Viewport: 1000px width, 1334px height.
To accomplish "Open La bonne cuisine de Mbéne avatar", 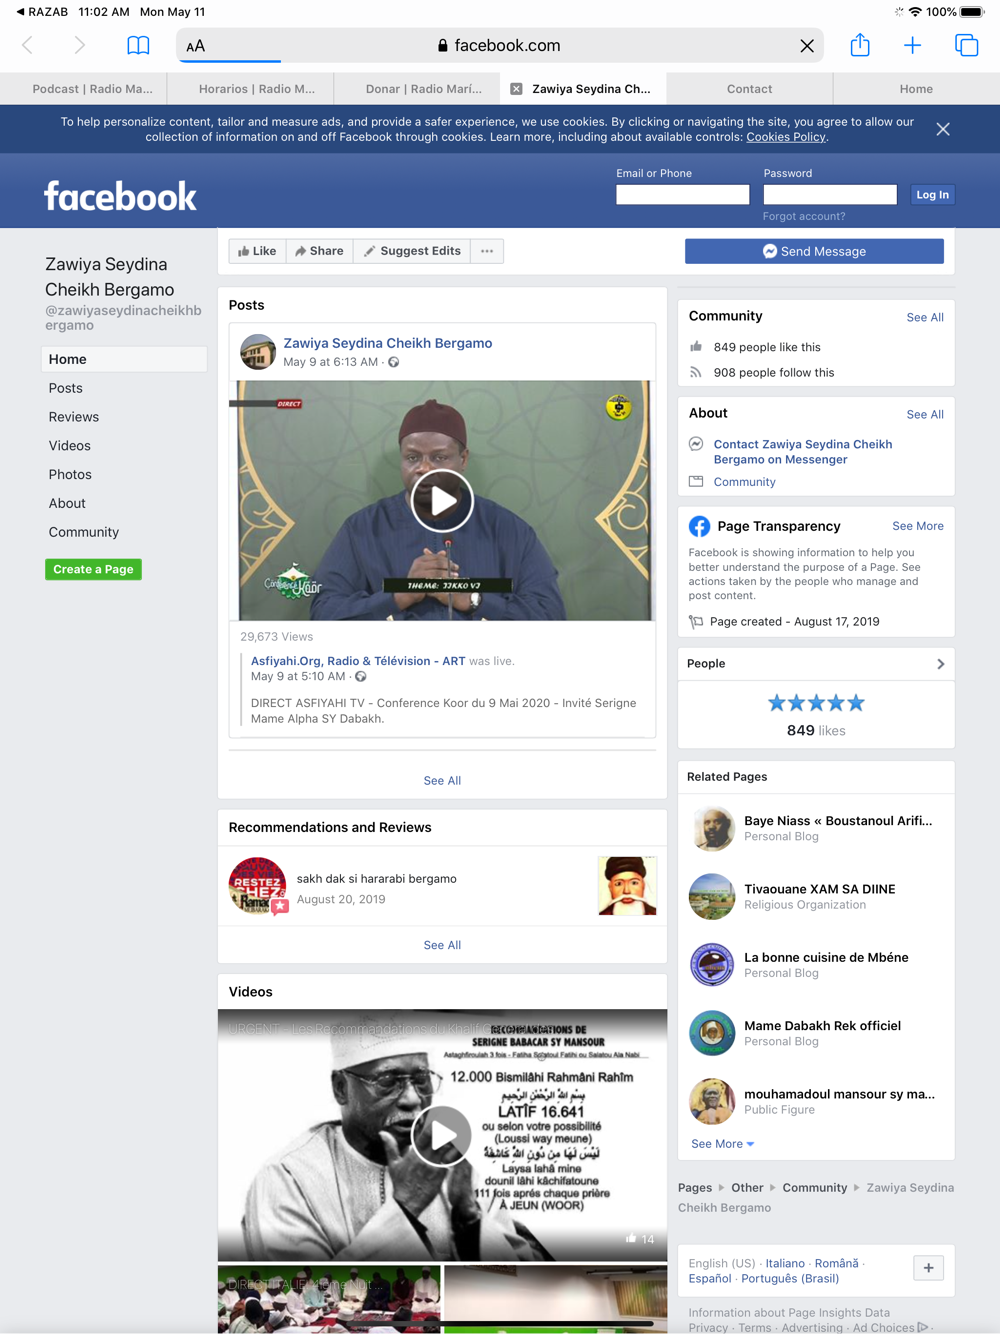I will [712, 965].
